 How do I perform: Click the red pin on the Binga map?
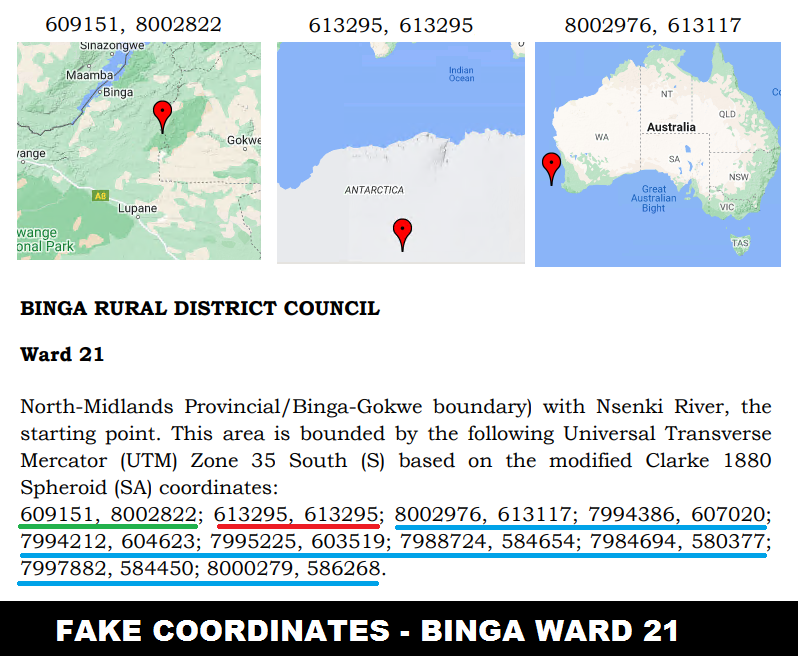point(162,117)
